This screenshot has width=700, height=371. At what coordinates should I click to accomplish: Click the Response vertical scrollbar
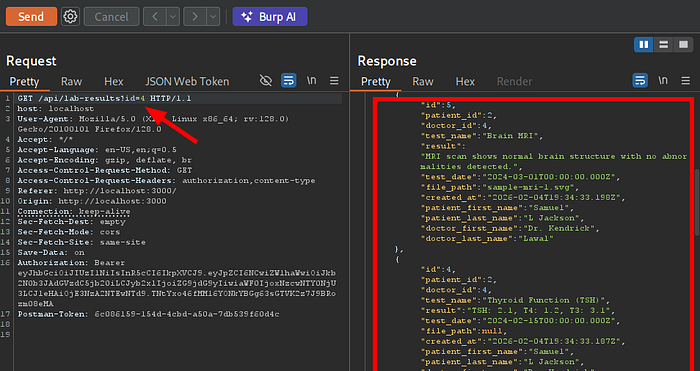[x=697, y=202]
